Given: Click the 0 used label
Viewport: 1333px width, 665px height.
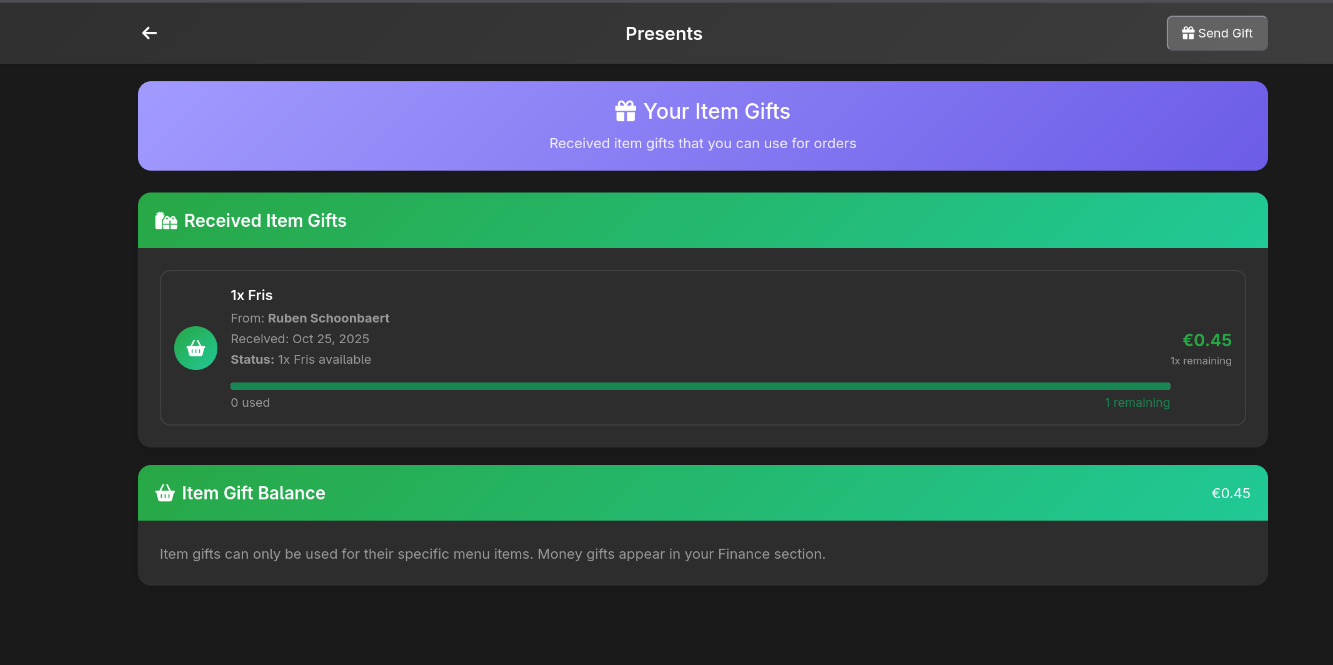Looking at the screenshot, I should tap(250, 403).
